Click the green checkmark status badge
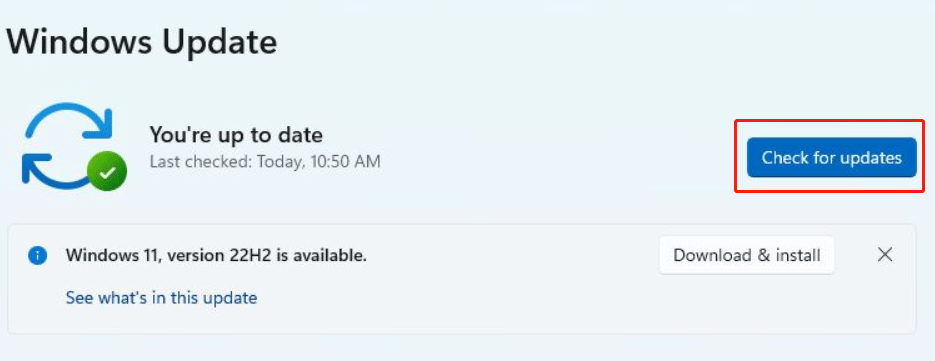 tap(107, 171)
